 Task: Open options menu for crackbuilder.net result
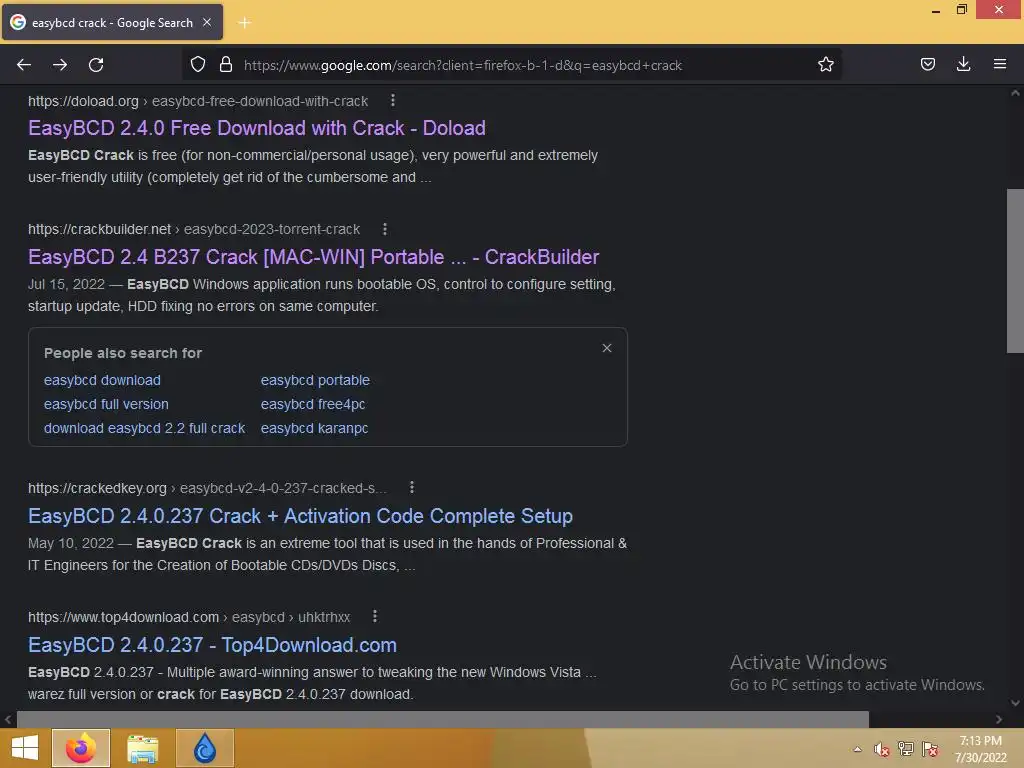[x=385, y=229]
